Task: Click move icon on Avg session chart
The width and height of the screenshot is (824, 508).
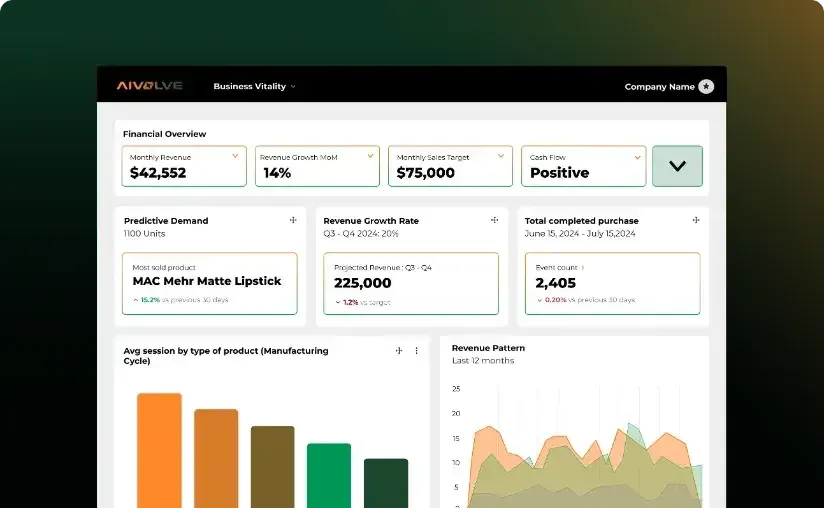Action: 399,350
